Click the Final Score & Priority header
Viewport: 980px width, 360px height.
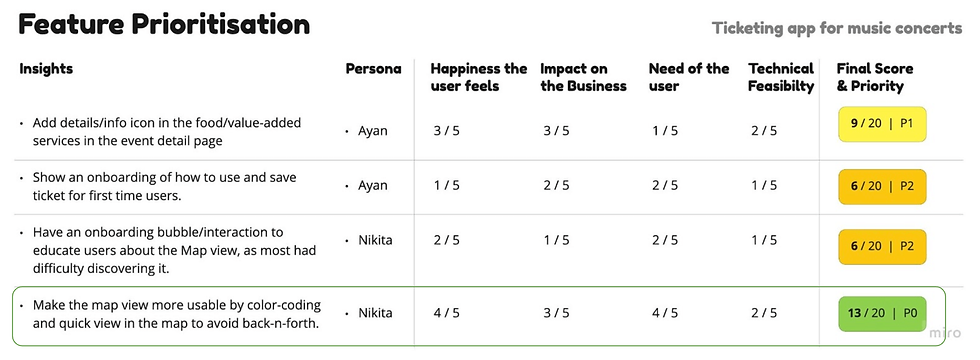click(x=875, y=77)
